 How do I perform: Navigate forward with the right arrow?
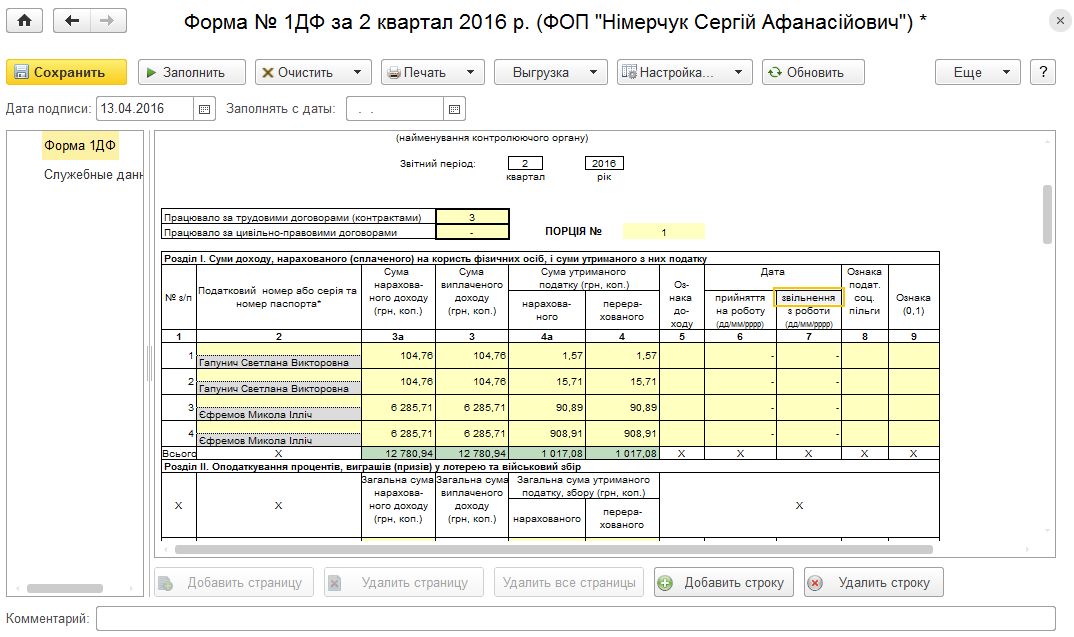coord(108,21)
